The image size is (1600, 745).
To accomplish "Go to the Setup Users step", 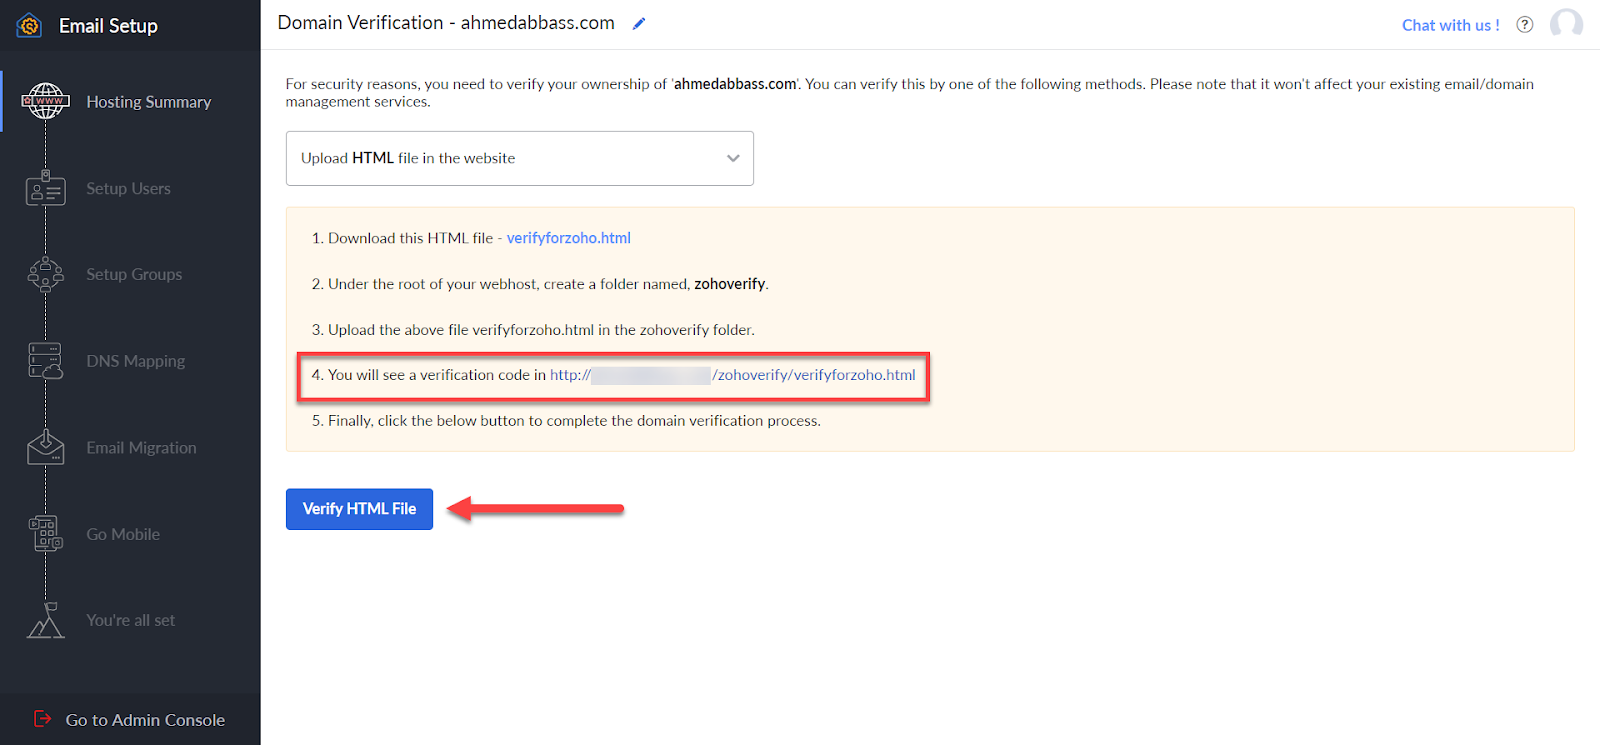I will tap(128, 188).
